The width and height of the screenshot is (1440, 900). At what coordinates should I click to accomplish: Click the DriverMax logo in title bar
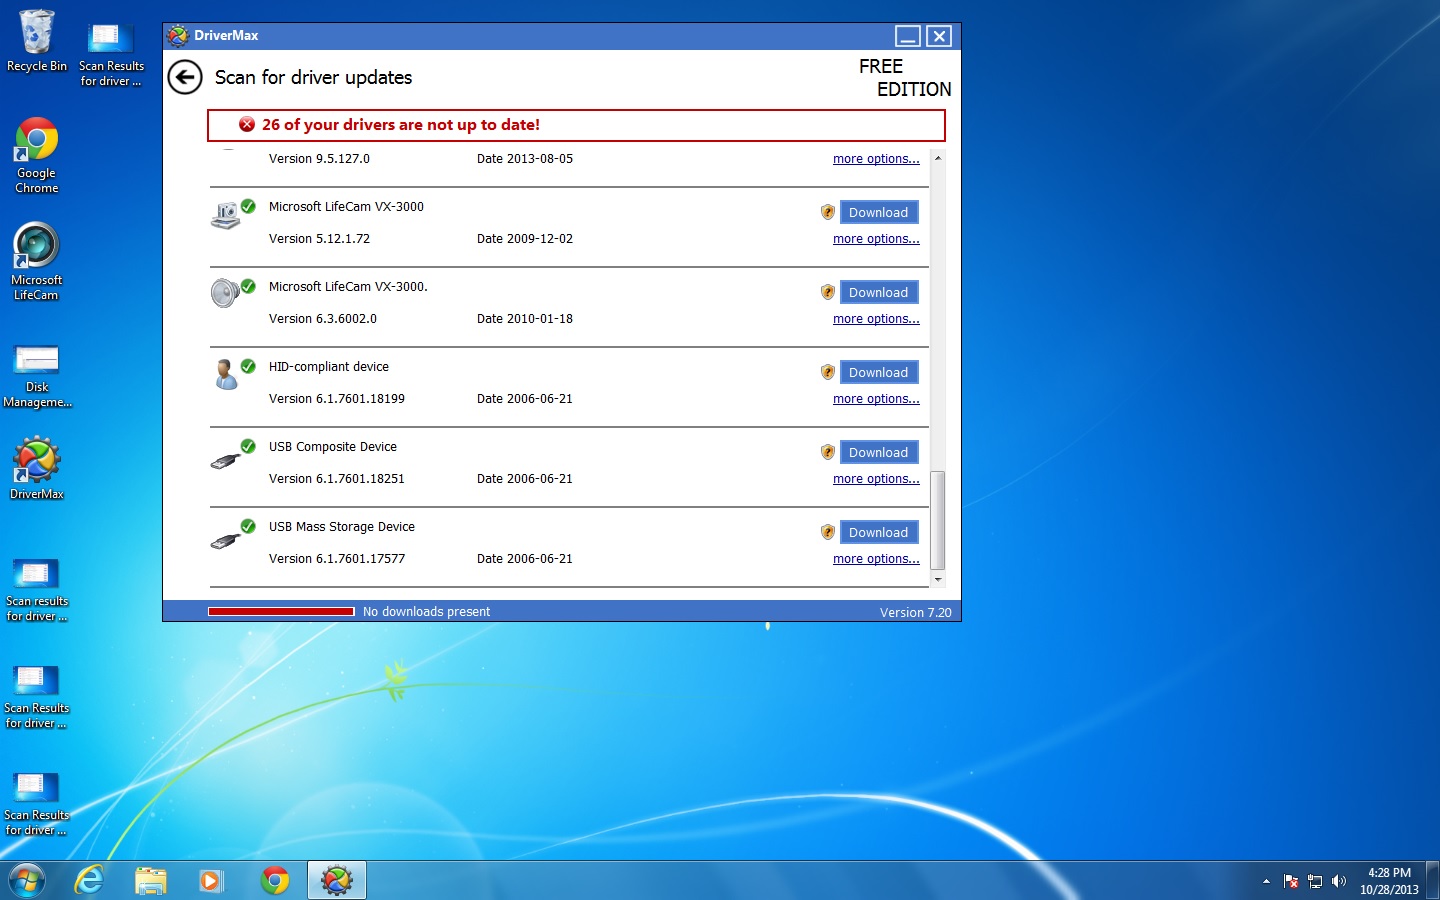(178, 36)
